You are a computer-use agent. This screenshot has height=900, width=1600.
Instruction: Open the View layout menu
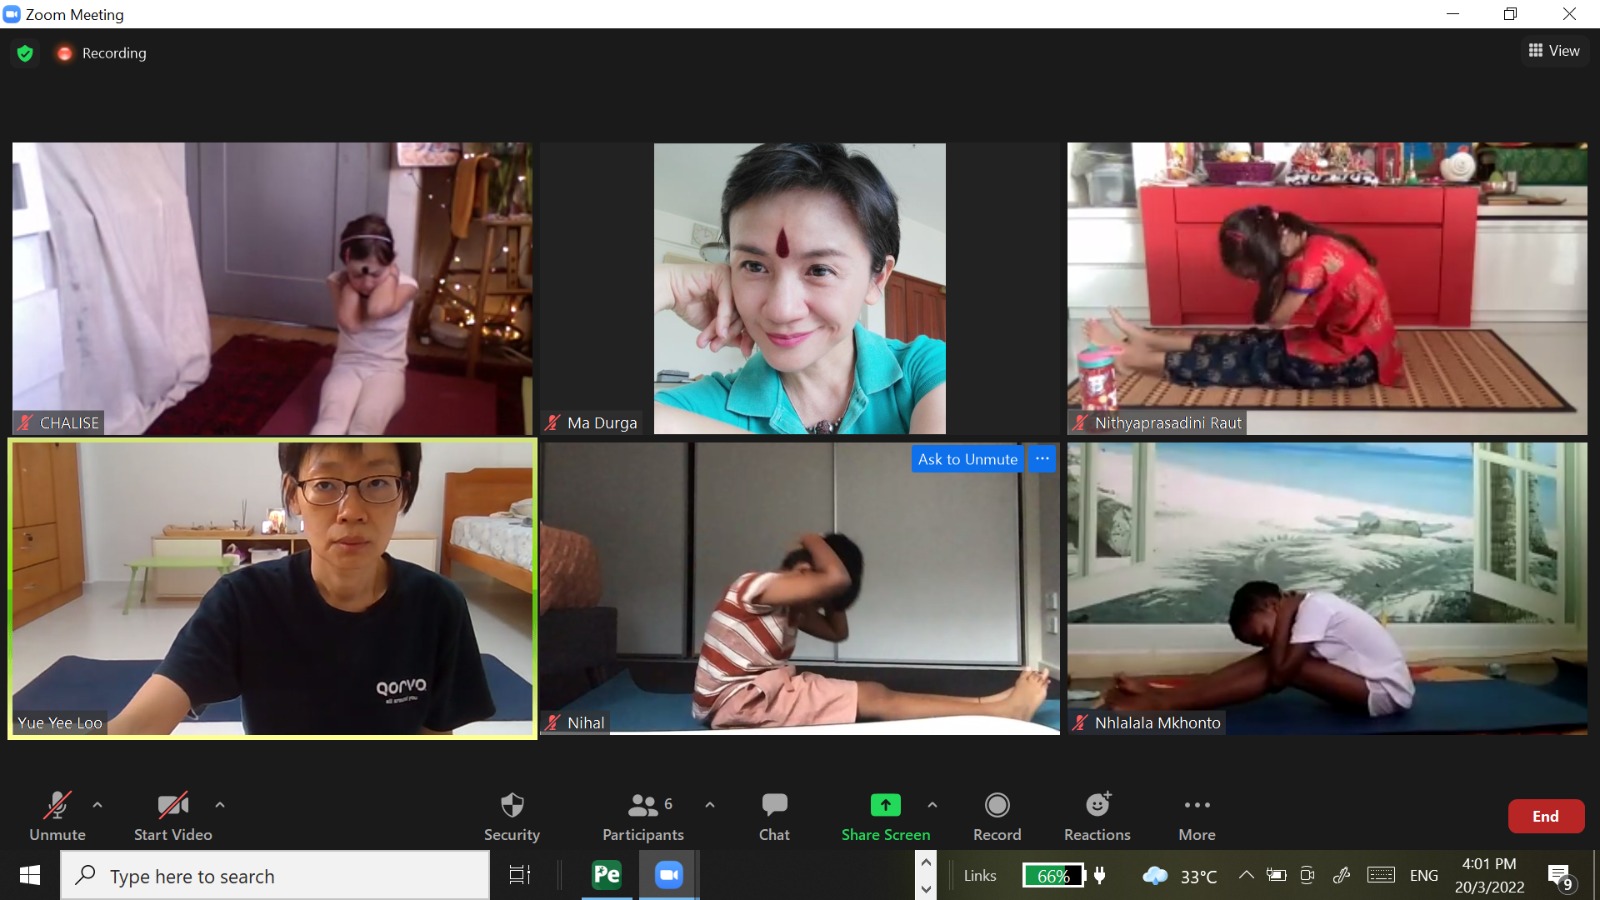[x=1554, y=51]
